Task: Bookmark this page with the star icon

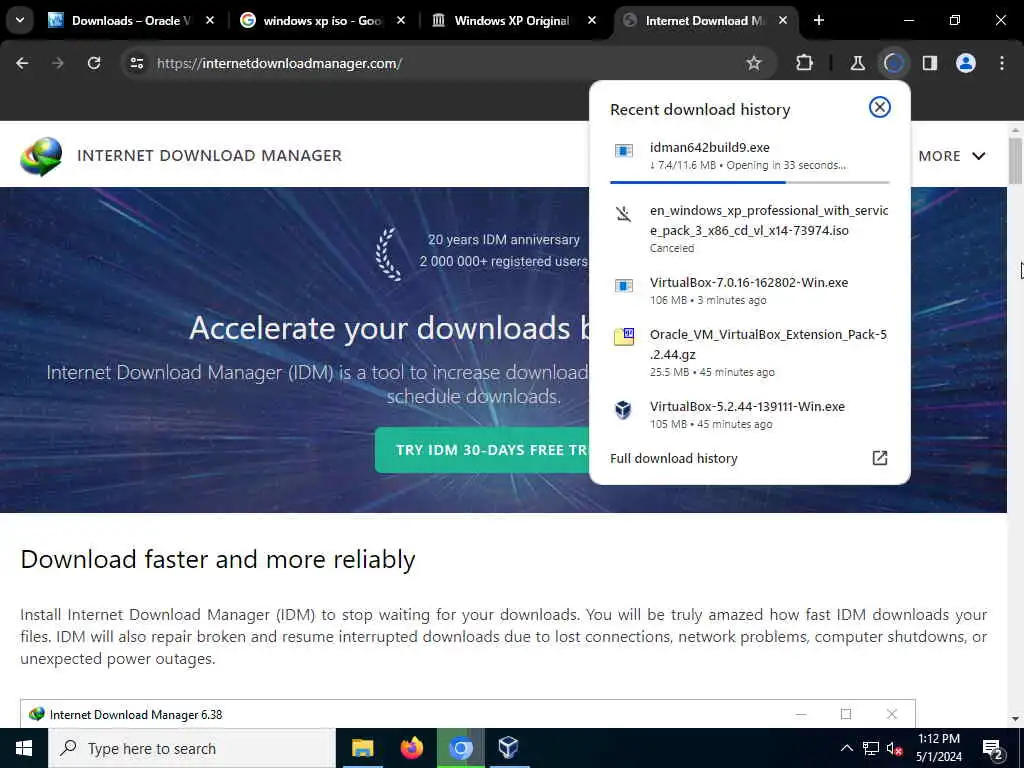Action: coord(754,63)
